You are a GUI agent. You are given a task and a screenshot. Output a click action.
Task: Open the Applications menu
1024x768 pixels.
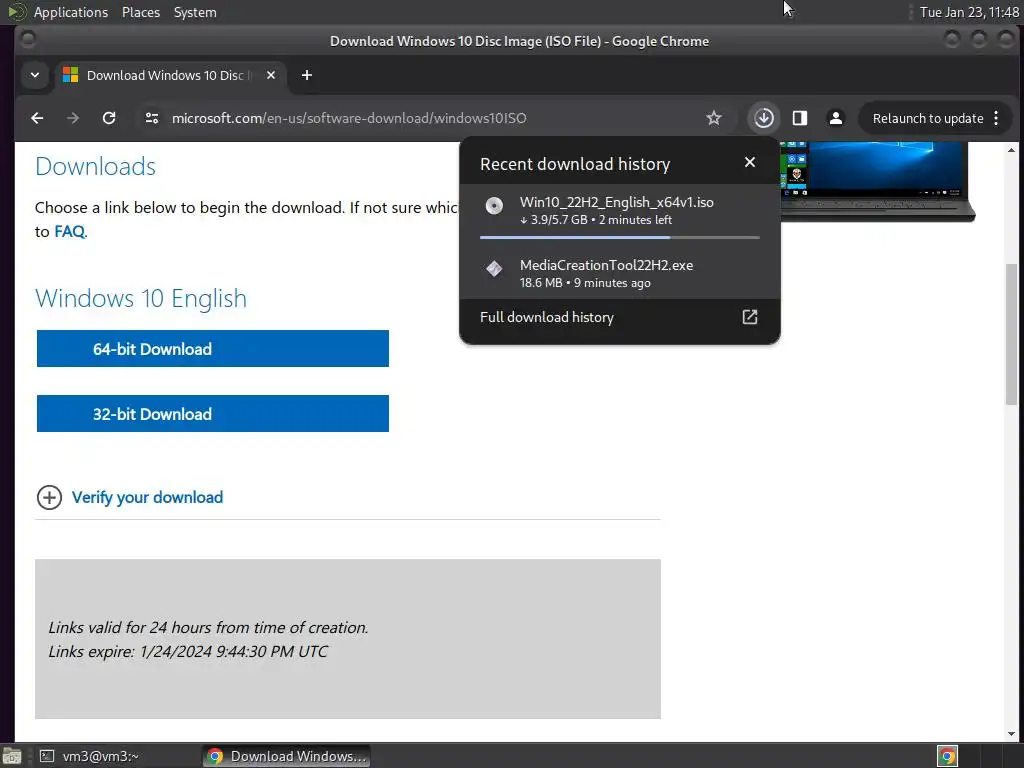pyautogui.click(x=71, y=12)
